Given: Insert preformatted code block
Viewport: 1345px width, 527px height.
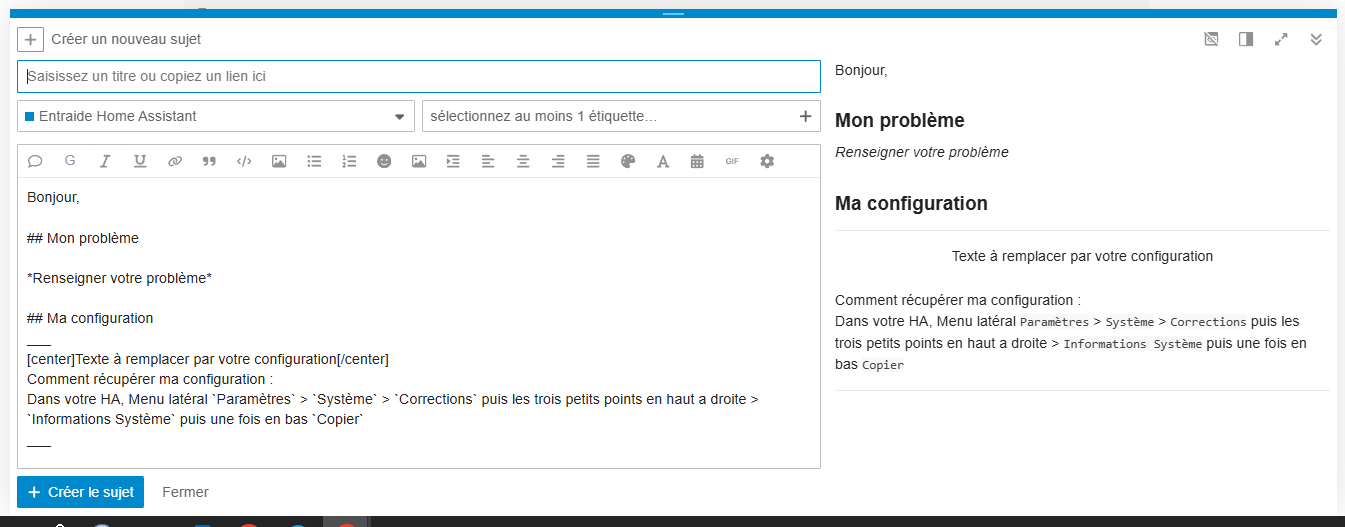Looking at the screenshot, I should click(244, 161).
